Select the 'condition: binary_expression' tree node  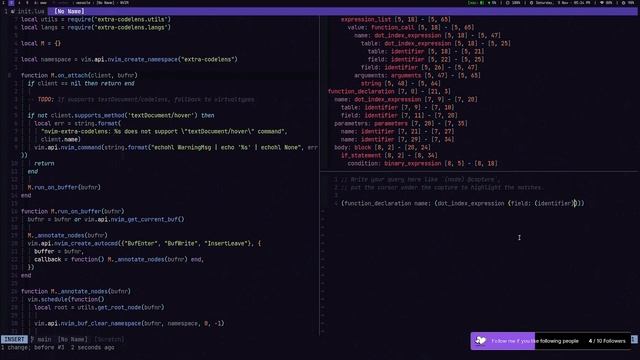[422, 163]
